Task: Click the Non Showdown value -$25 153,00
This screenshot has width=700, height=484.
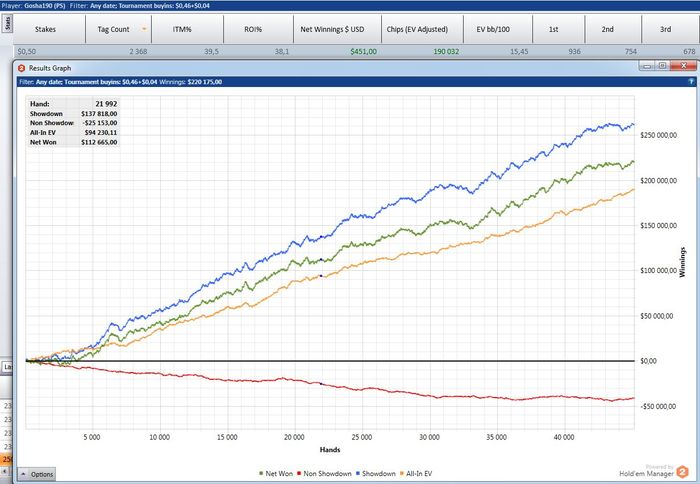Action: point(100,123)
